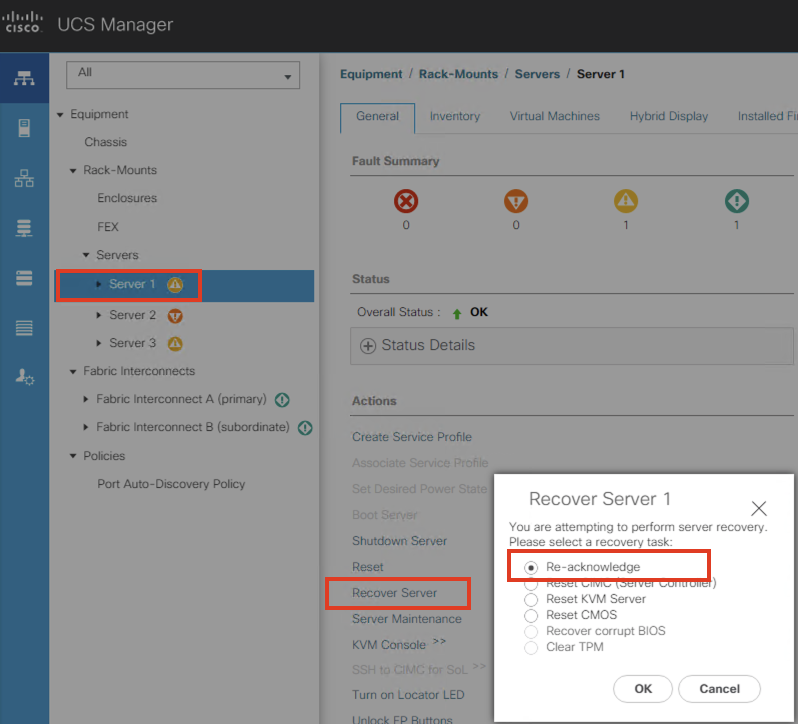Open the Servers icon in left navigation bar
Image resolution: width=798 pixels, height=724 pixels.
point(24,129)
